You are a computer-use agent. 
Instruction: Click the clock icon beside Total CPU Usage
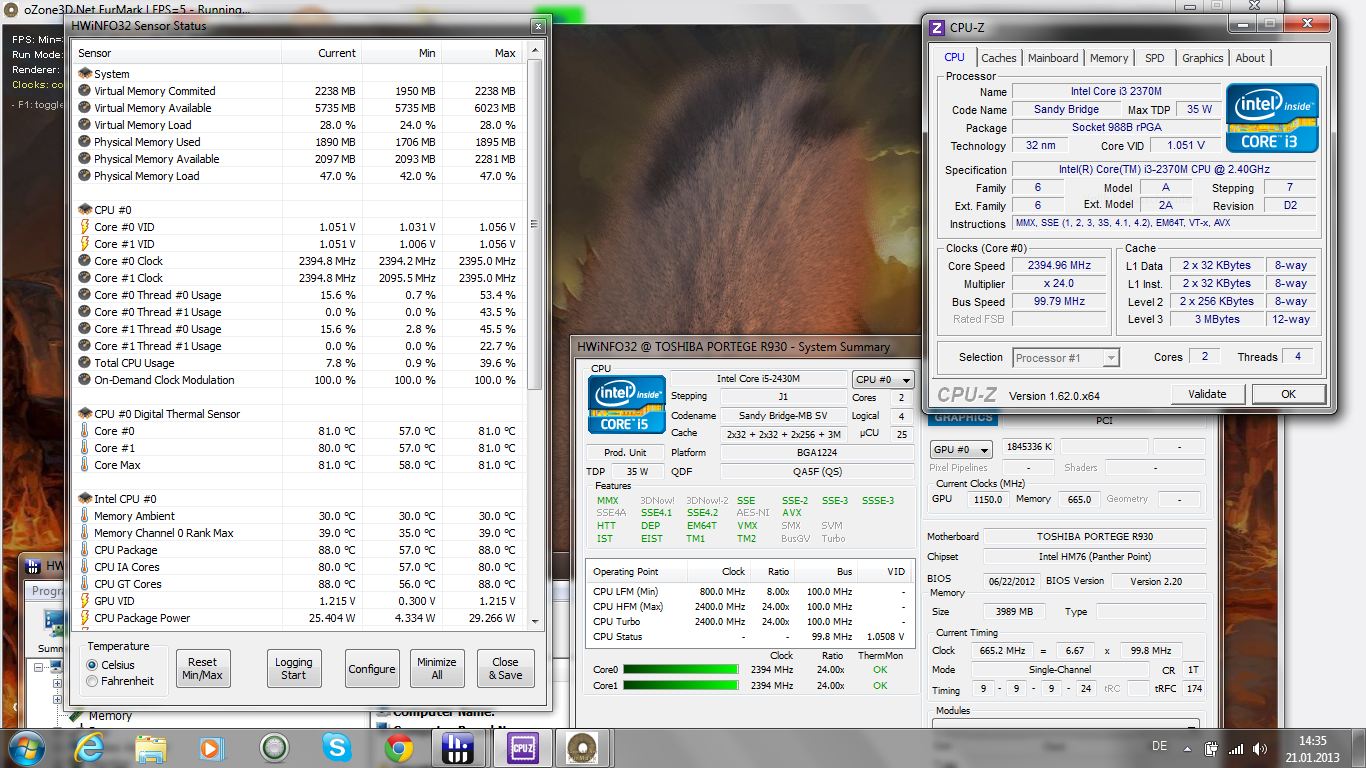tap(85, 363)
